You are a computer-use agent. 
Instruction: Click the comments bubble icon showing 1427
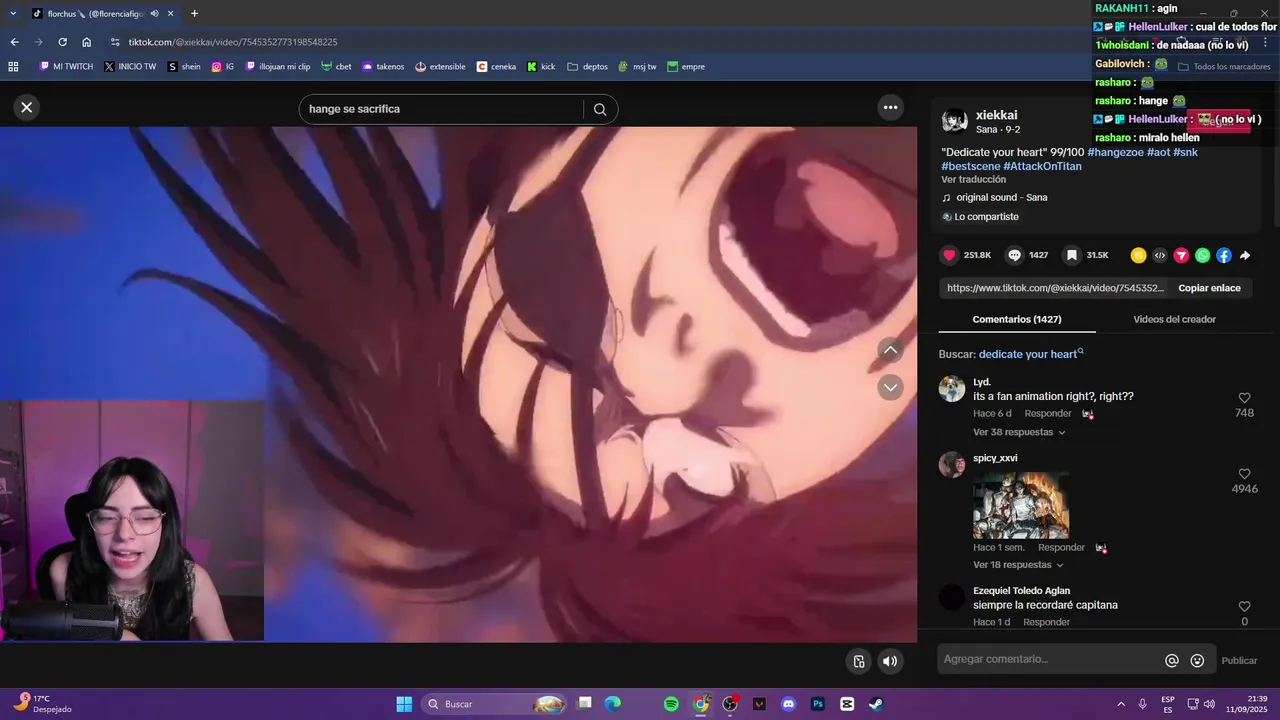[1014, 255]
